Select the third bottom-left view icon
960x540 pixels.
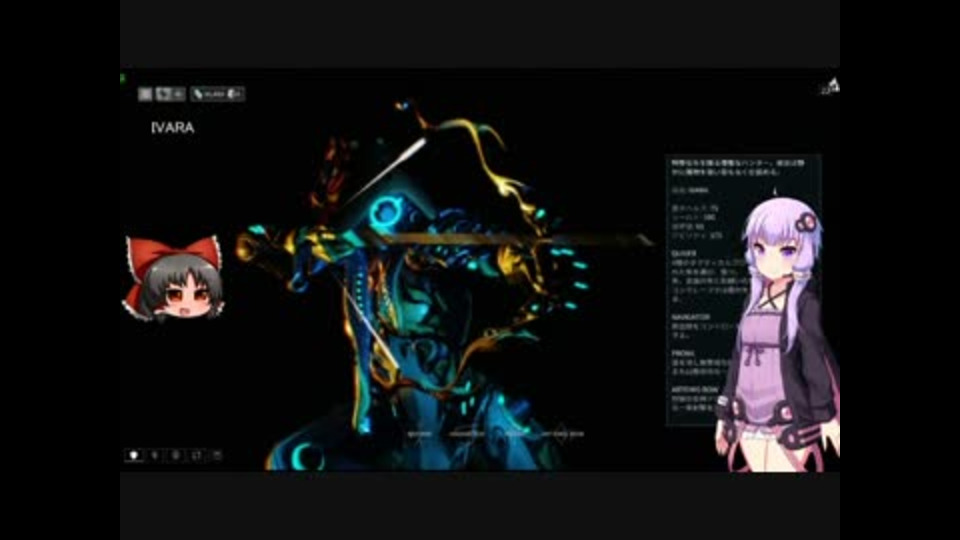coord(176,455)
